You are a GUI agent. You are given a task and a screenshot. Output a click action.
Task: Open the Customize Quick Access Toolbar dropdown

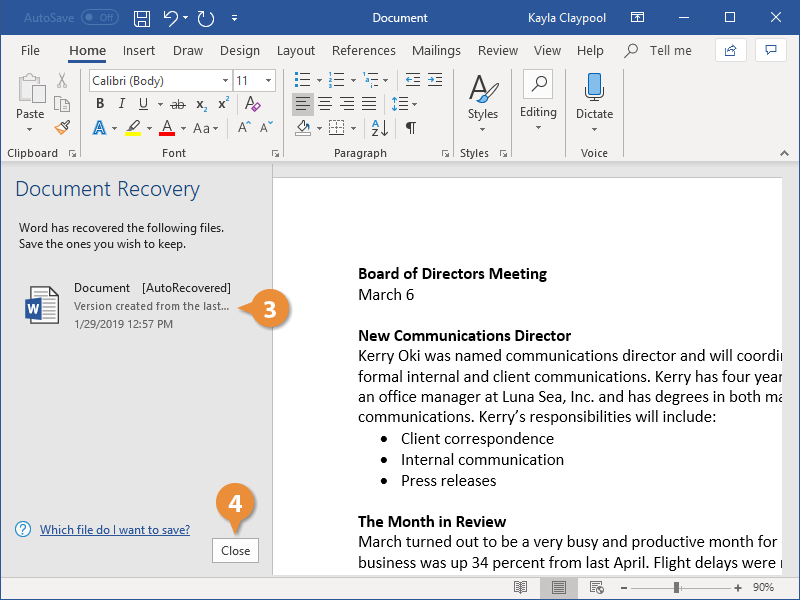[234, 18]
